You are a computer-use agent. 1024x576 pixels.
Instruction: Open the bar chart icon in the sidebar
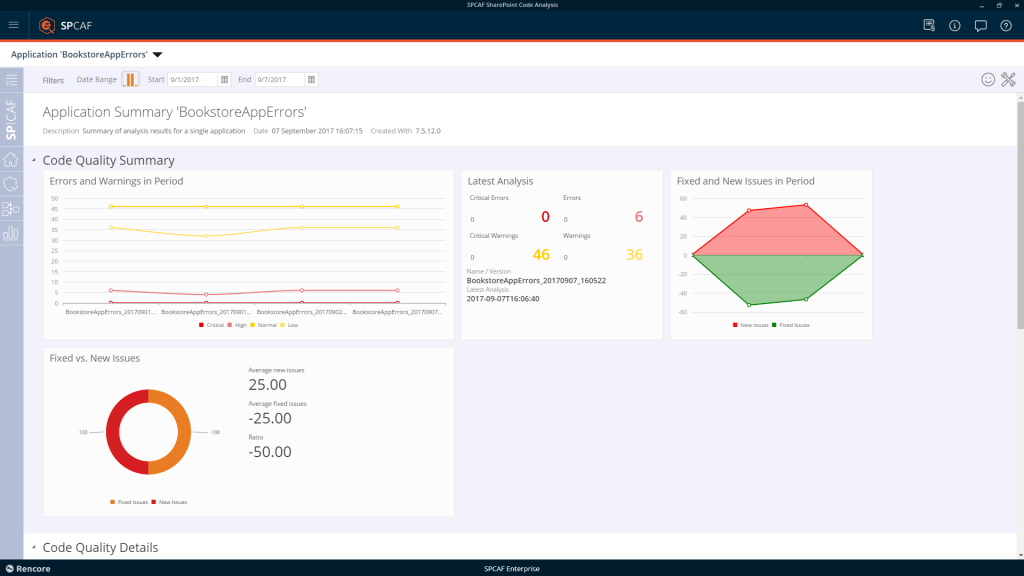click(11, 233)
